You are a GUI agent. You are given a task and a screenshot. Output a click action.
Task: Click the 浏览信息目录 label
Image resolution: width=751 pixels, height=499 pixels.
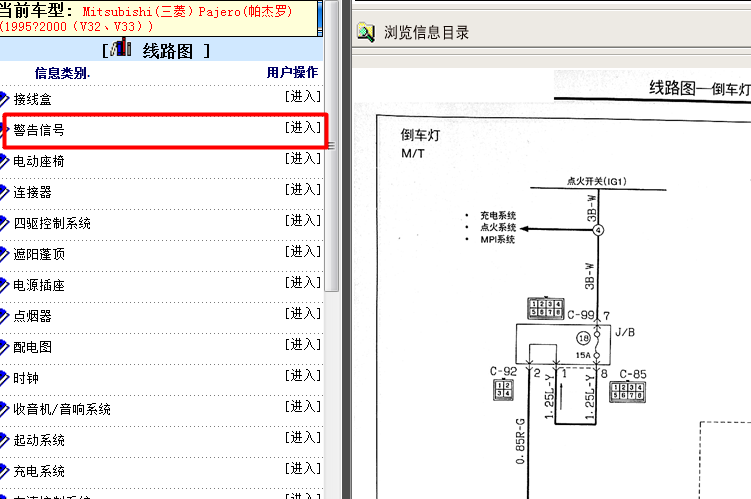coord(426,33)
